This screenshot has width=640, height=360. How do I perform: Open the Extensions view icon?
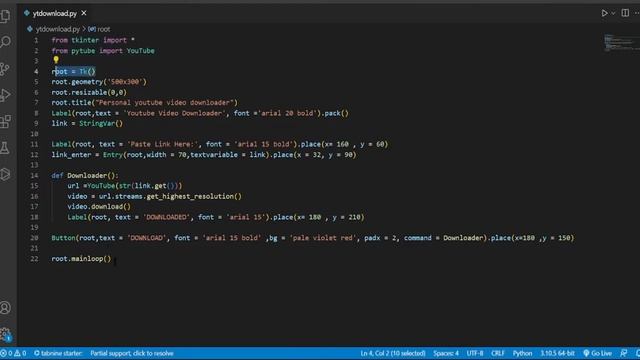pos(6,121)
